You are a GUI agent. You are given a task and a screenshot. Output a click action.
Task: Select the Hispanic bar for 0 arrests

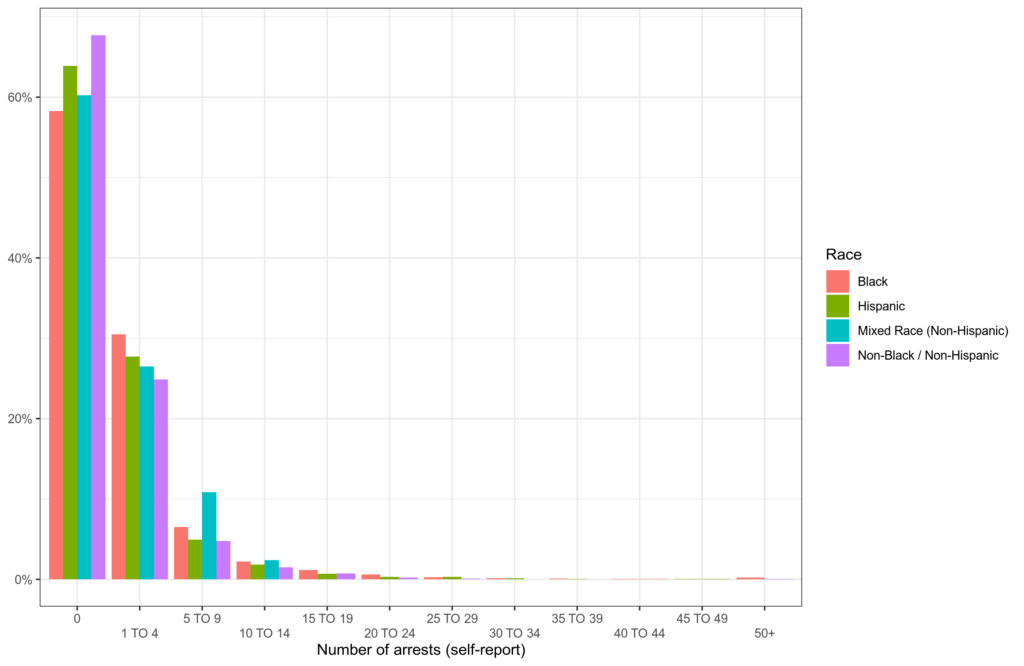tap(70, 323)
